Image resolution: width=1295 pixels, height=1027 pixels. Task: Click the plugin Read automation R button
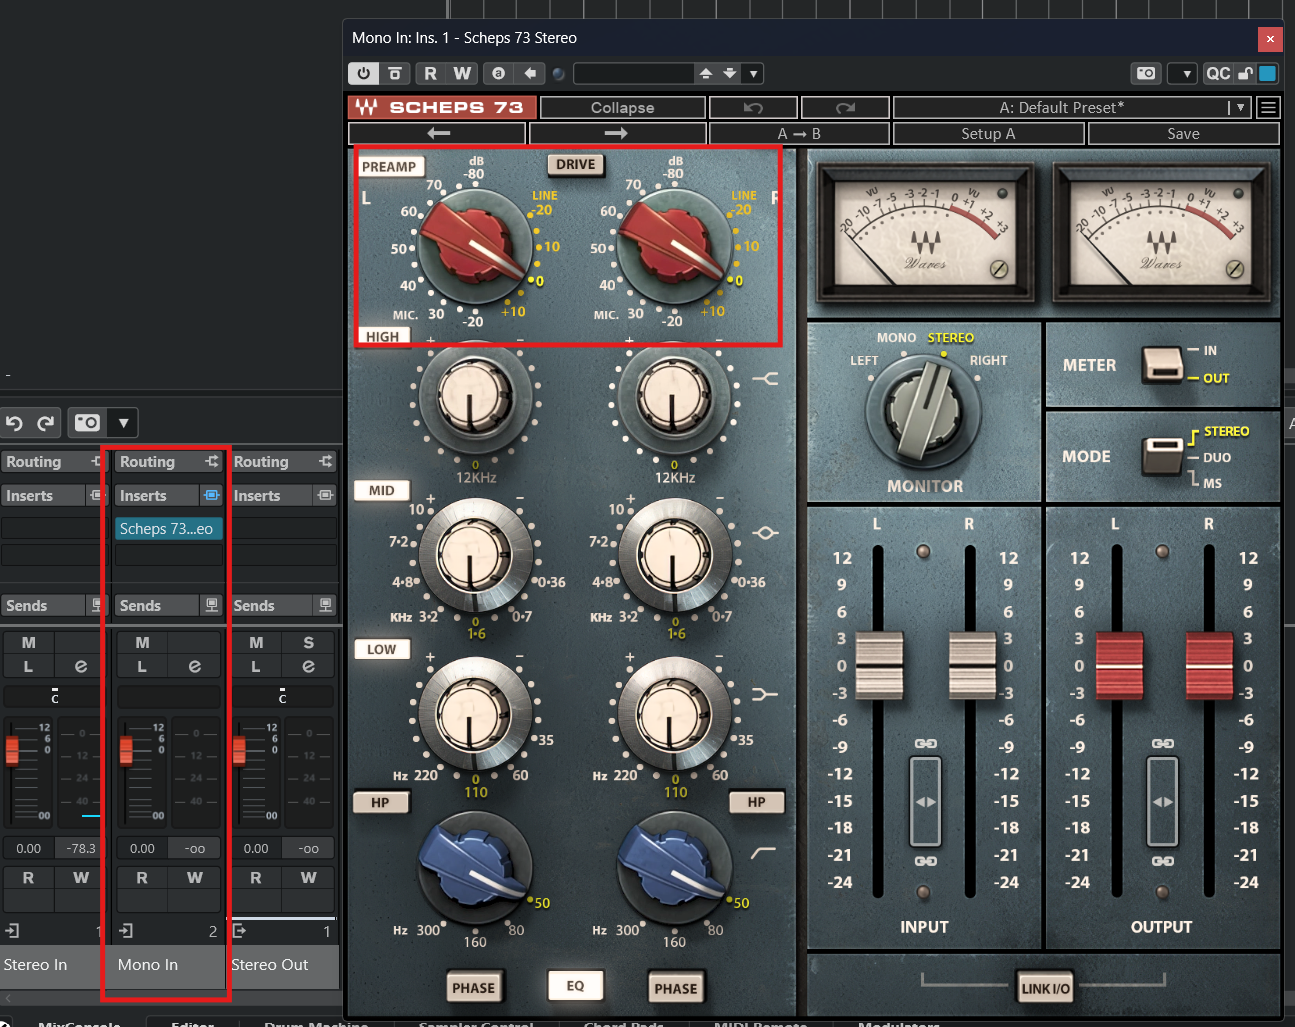pos(430,73)
